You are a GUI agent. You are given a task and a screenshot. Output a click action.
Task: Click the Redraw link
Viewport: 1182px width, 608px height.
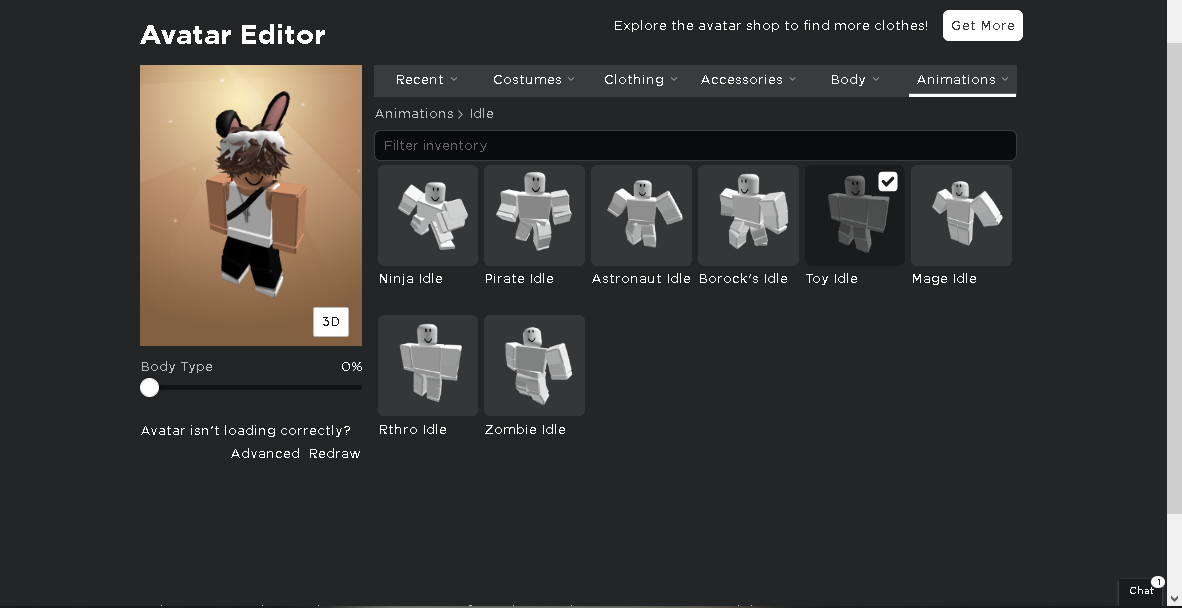[335, 454]
